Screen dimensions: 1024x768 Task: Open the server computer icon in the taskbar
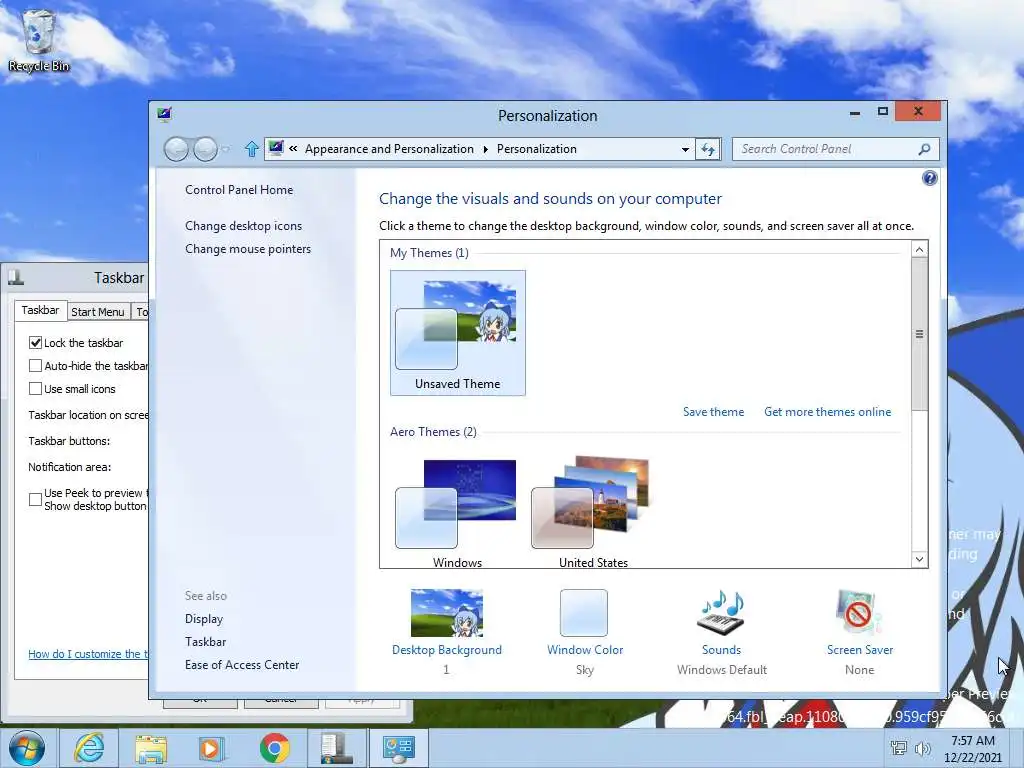coord(336,748)
